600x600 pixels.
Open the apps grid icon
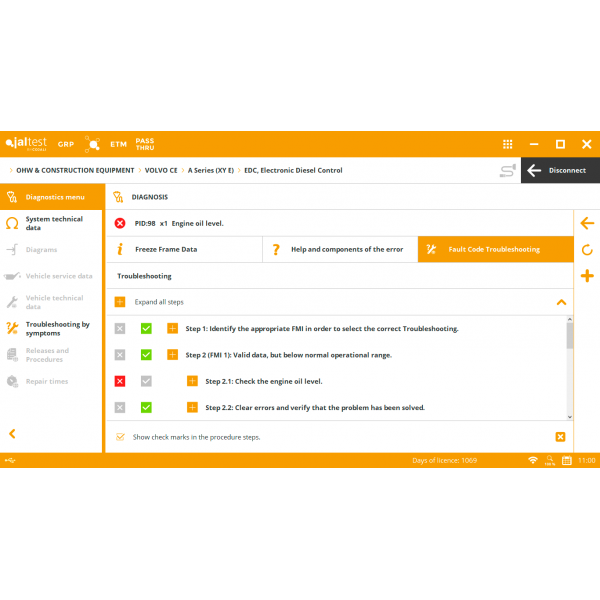point(508,144)
